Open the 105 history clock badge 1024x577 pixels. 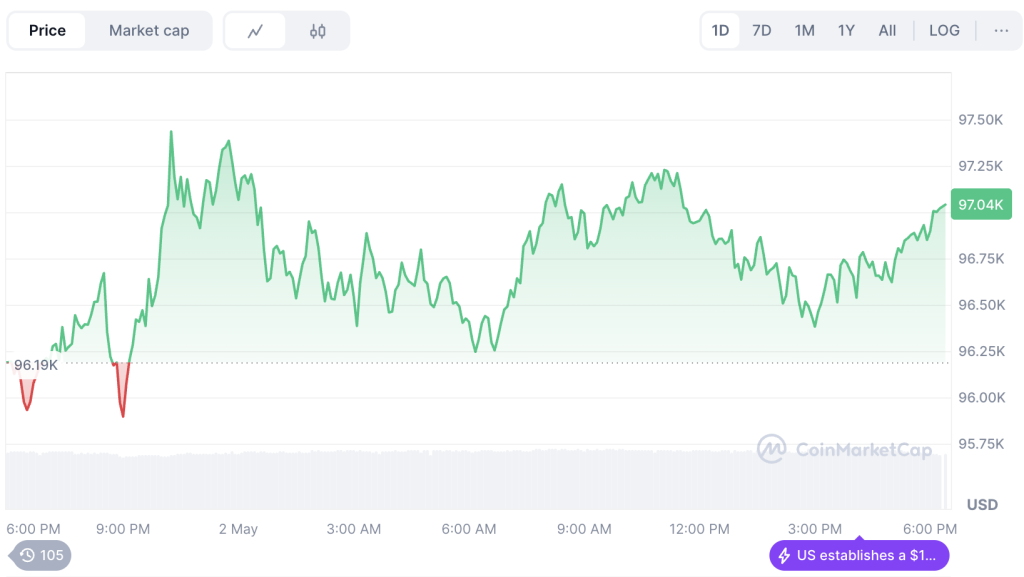[x=40, y=555]
